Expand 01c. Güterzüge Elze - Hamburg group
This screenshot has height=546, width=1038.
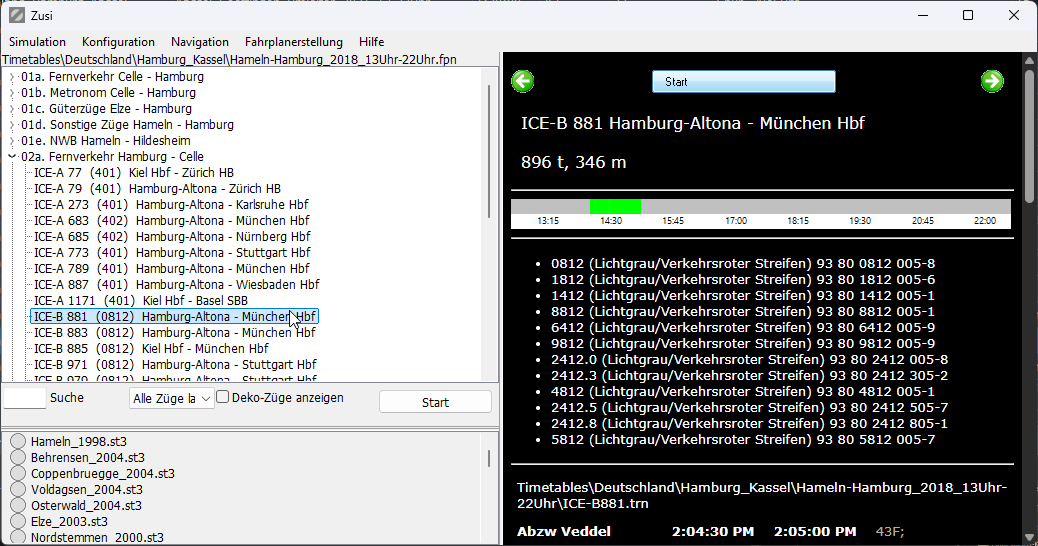tap(12, 109)
